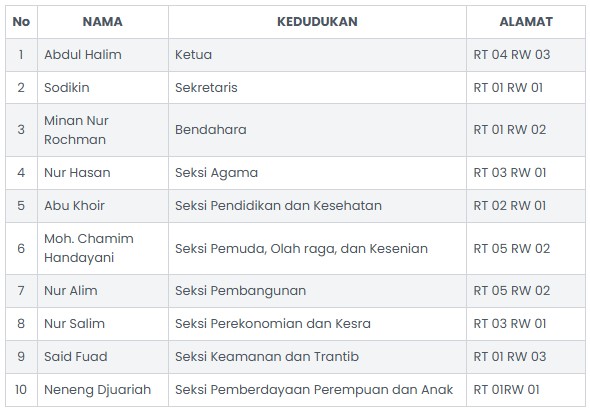The image size is (590, 411).
Task: Click Seksi Perekonomian dan Kesra cell
Action: (x=317, y=324)
